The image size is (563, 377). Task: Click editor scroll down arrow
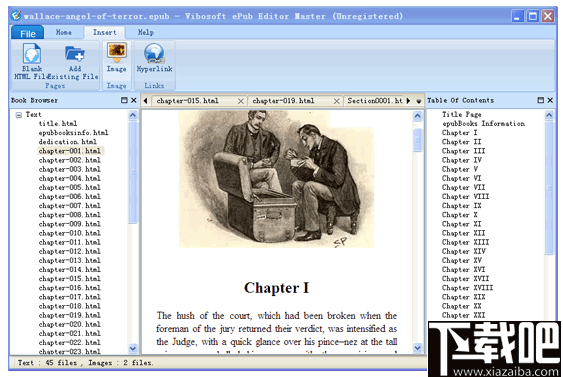(417, 348)
